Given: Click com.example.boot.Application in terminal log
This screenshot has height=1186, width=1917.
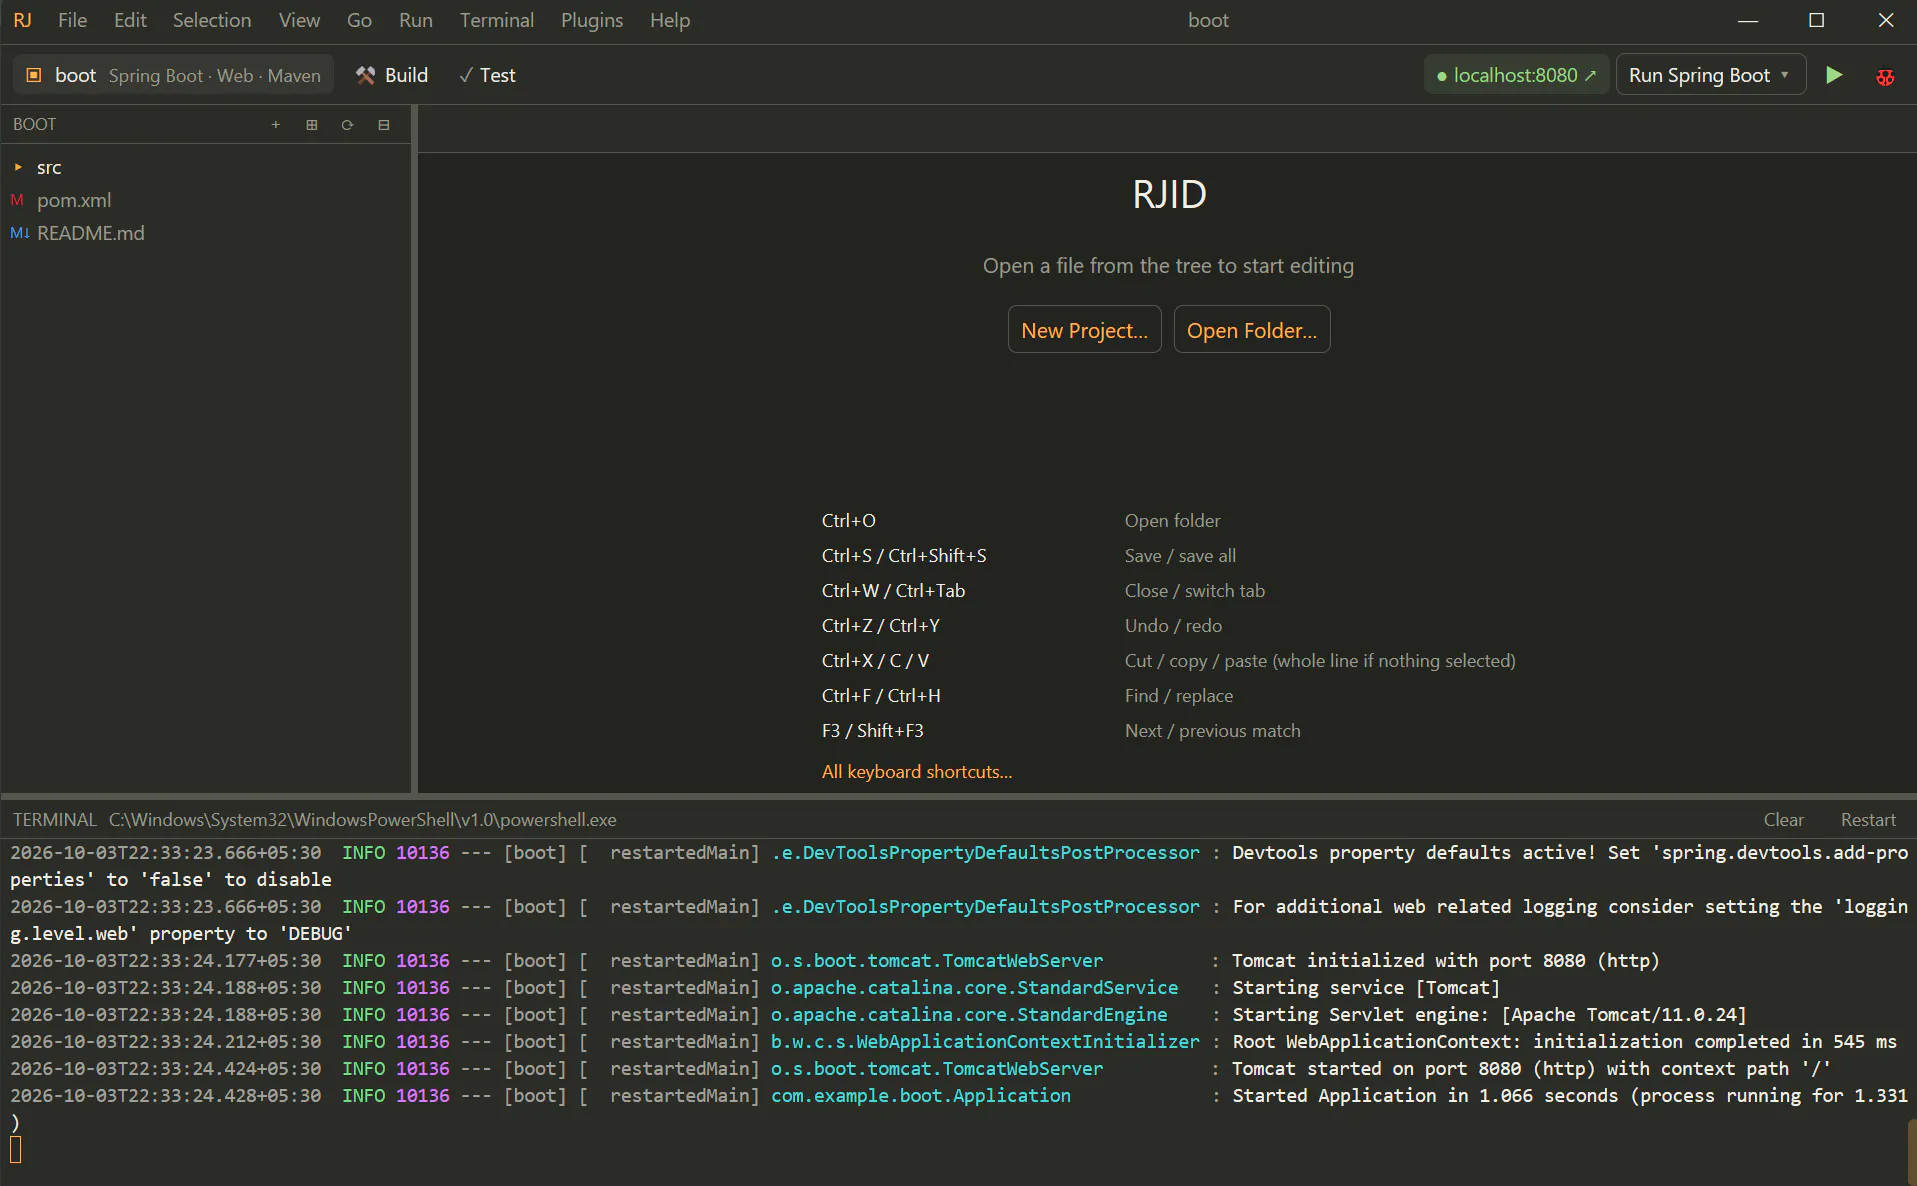Looking at the screenshot, I should pos(920,1096).
